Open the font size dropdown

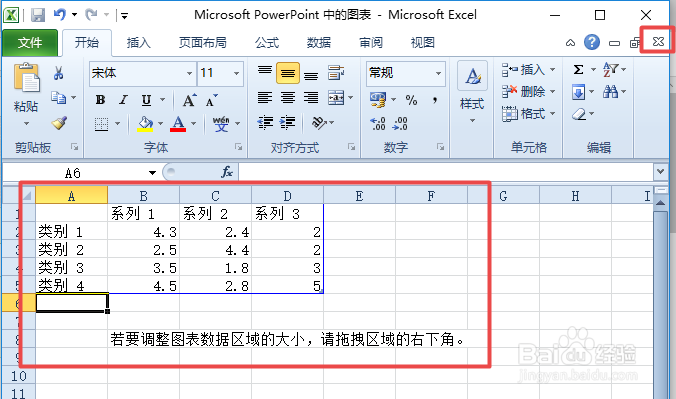click(236, 73)
